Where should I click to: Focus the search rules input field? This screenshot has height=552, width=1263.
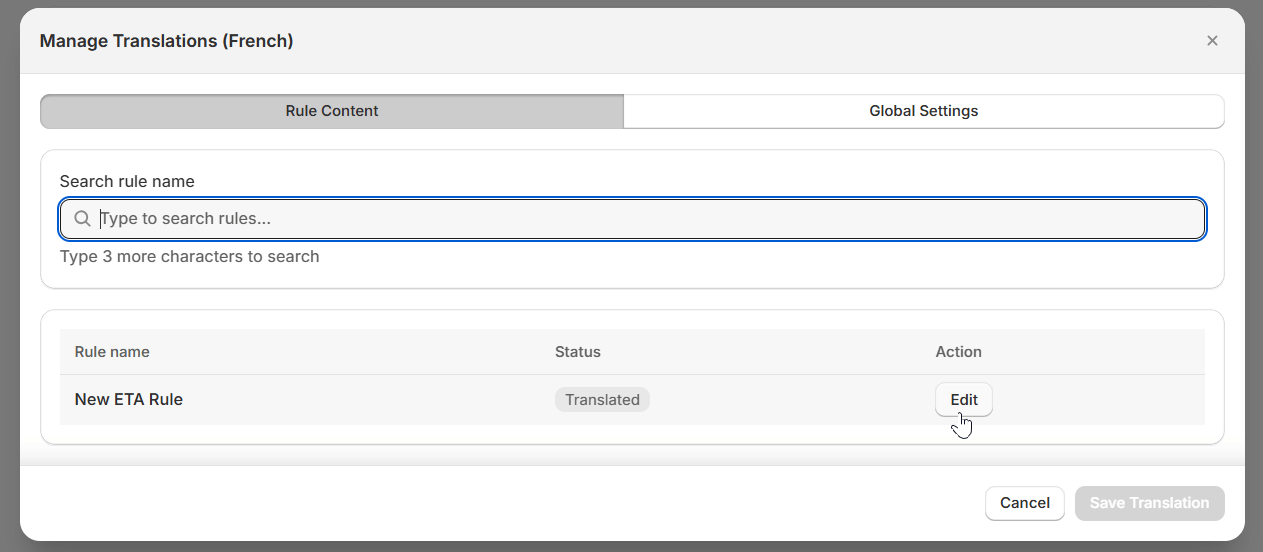point(640,219)
